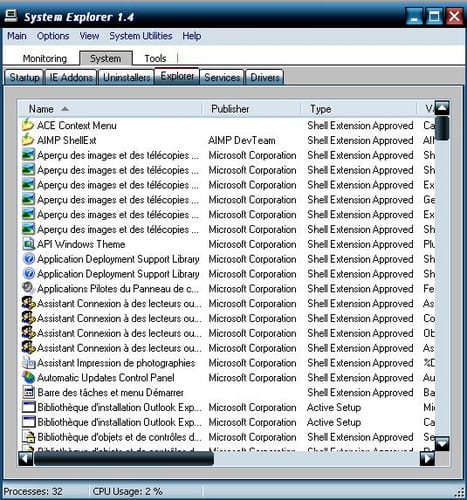This screenshot has height=500, width=467.
Task: Click the vertical scrollbar up arrow
Action: [x=442, y=107]
